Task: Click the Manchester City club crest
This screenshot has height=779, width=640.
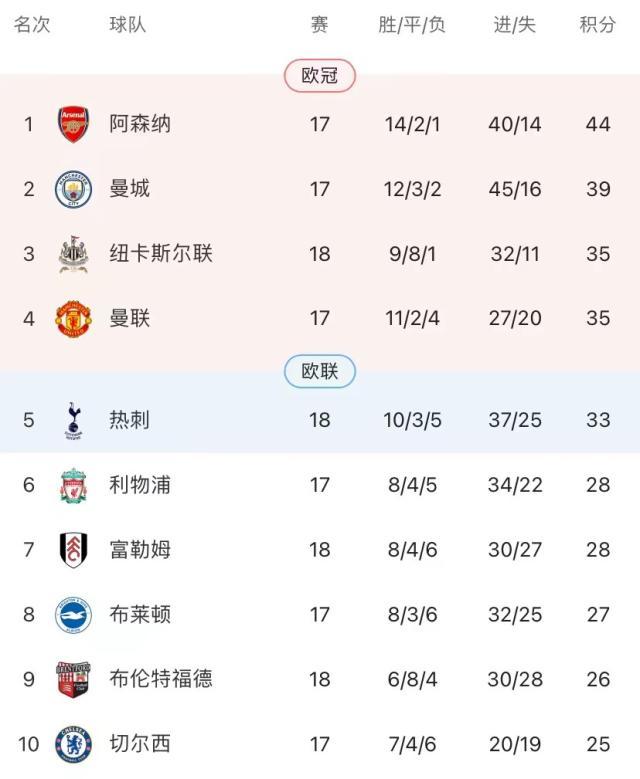Action: (x=73, y=189)
